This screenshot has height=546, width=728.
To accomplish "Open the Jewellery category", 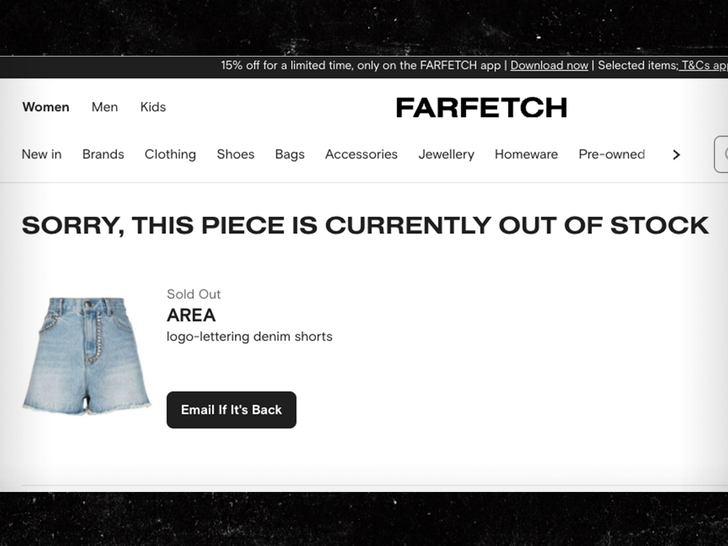I will click(446, 154).
